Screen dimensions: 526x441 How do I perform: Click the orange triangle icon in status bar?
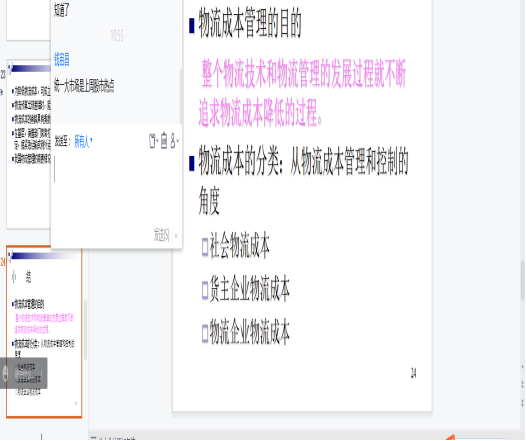point(450,437)
